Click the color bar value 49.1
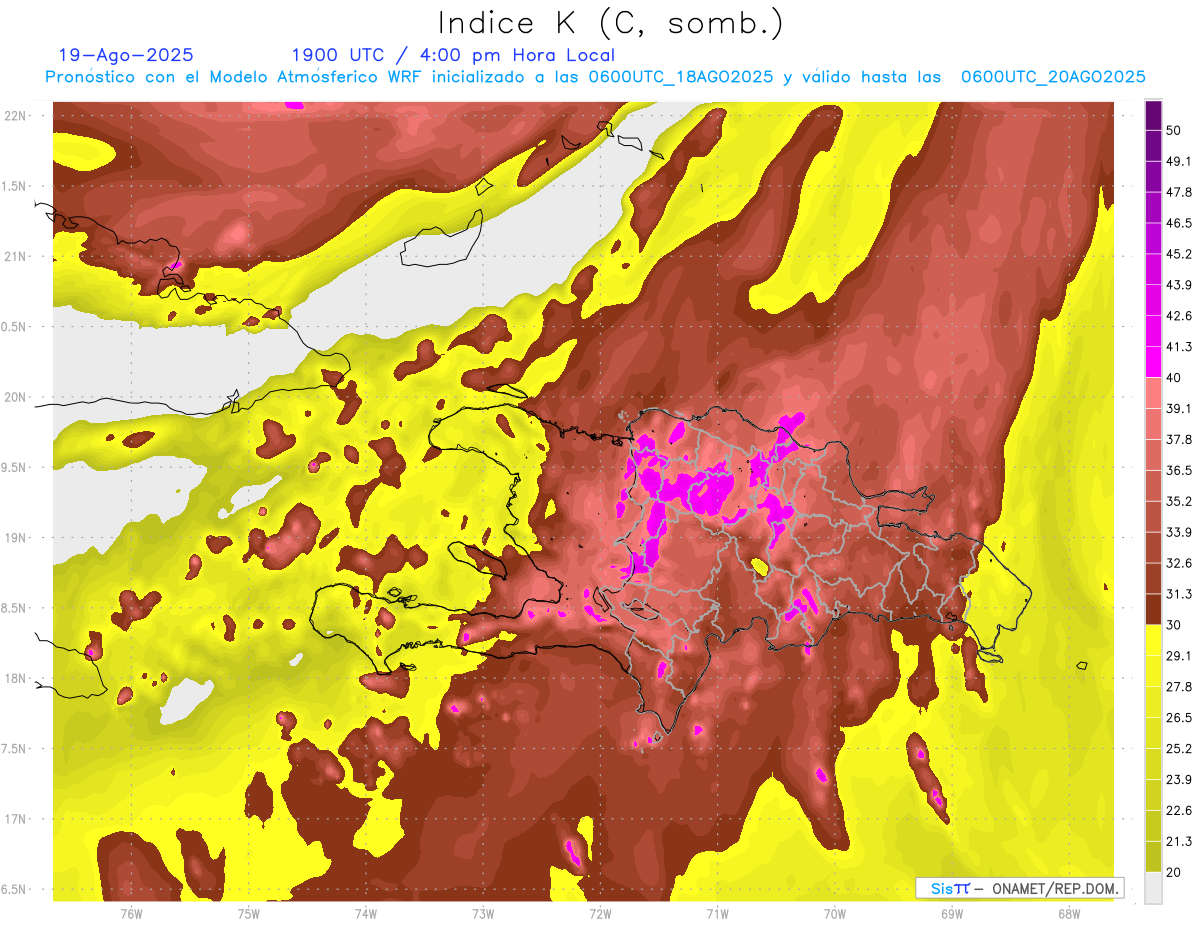 (x=1179, y=162)
